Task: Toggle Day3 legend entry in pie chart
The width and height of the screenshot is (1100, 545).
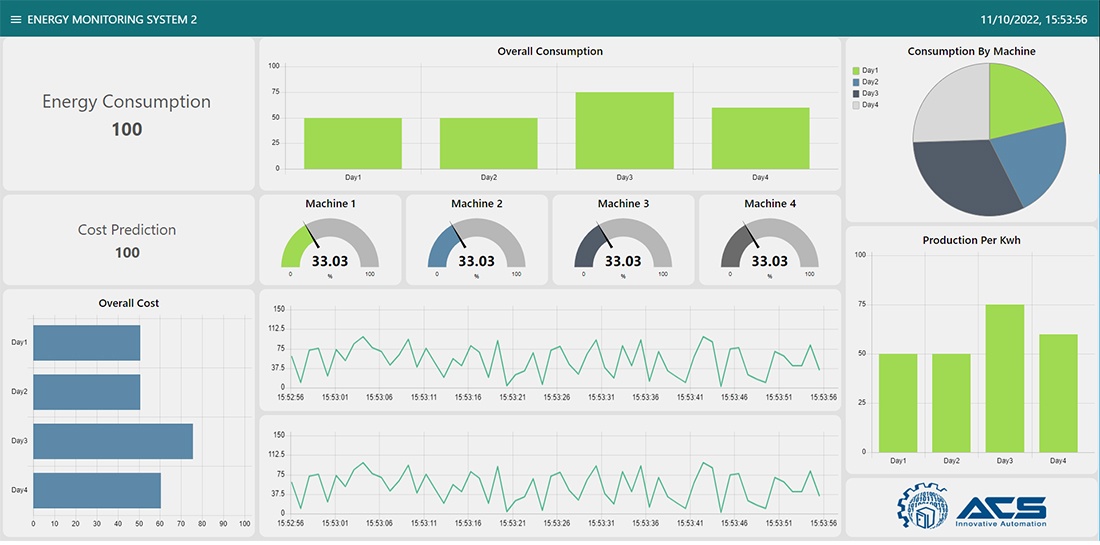Action: [x=865, y=93]
